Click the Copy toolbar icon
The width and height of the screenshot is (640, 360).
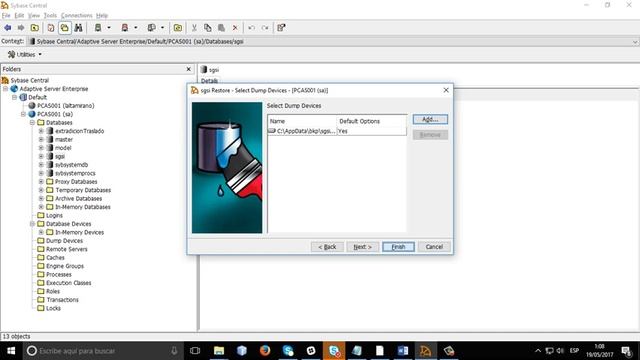(x=208, y=28)
